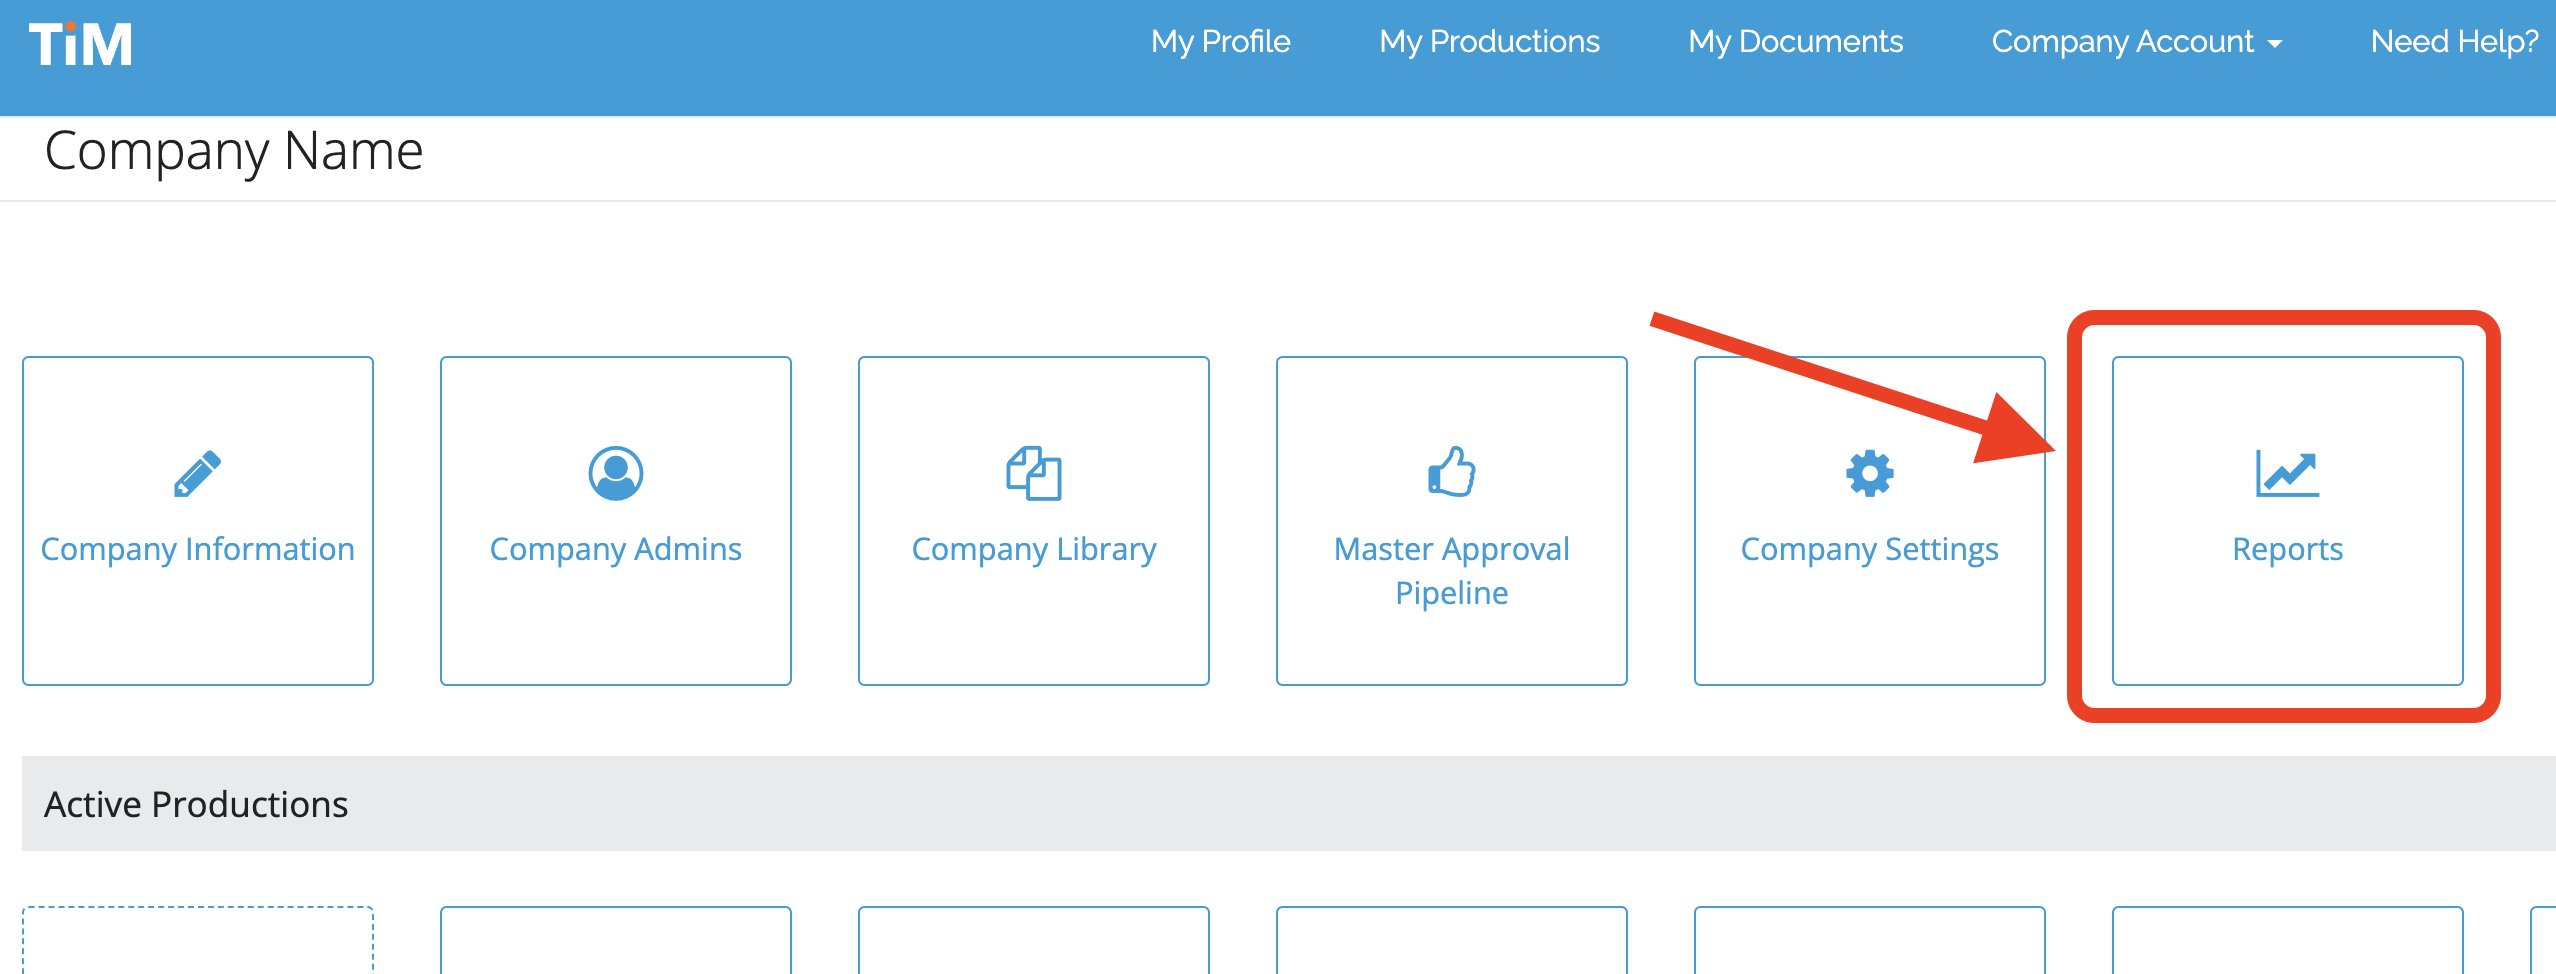Open My Profile in navigation bar

click(1220, 42)
